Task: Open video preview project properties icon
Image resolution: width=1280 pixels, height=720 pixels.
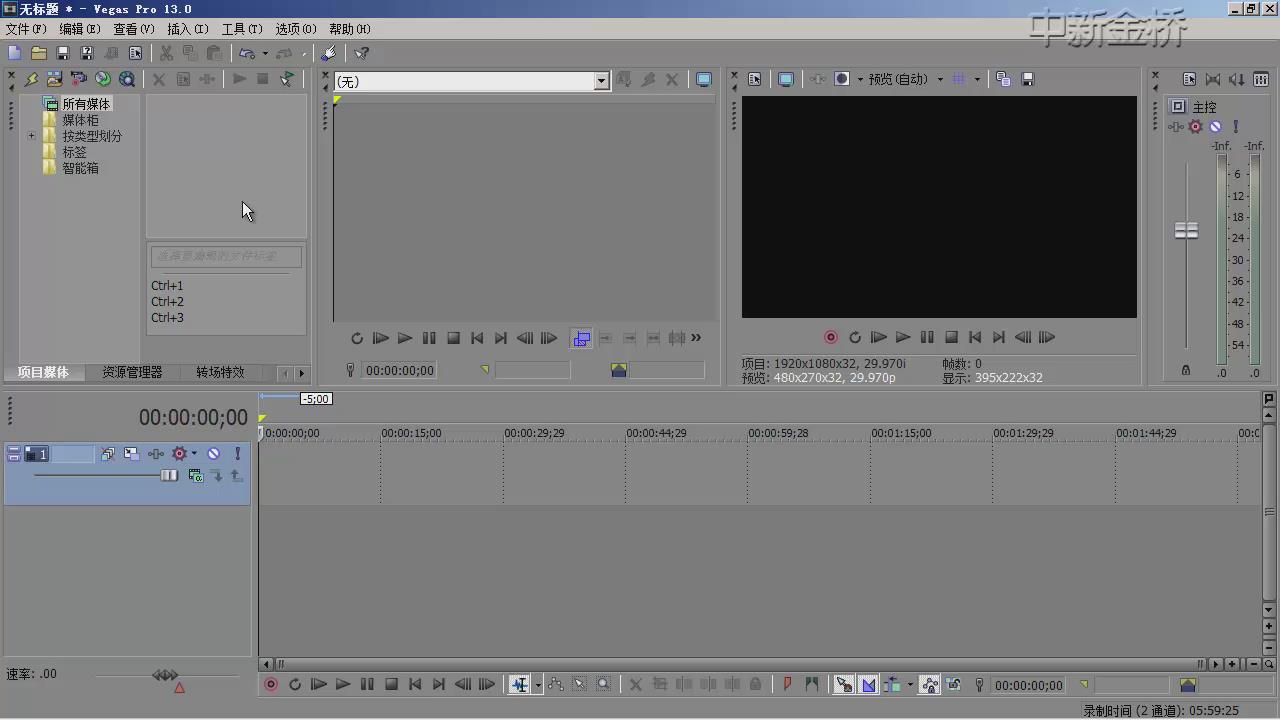Action: 755,79
